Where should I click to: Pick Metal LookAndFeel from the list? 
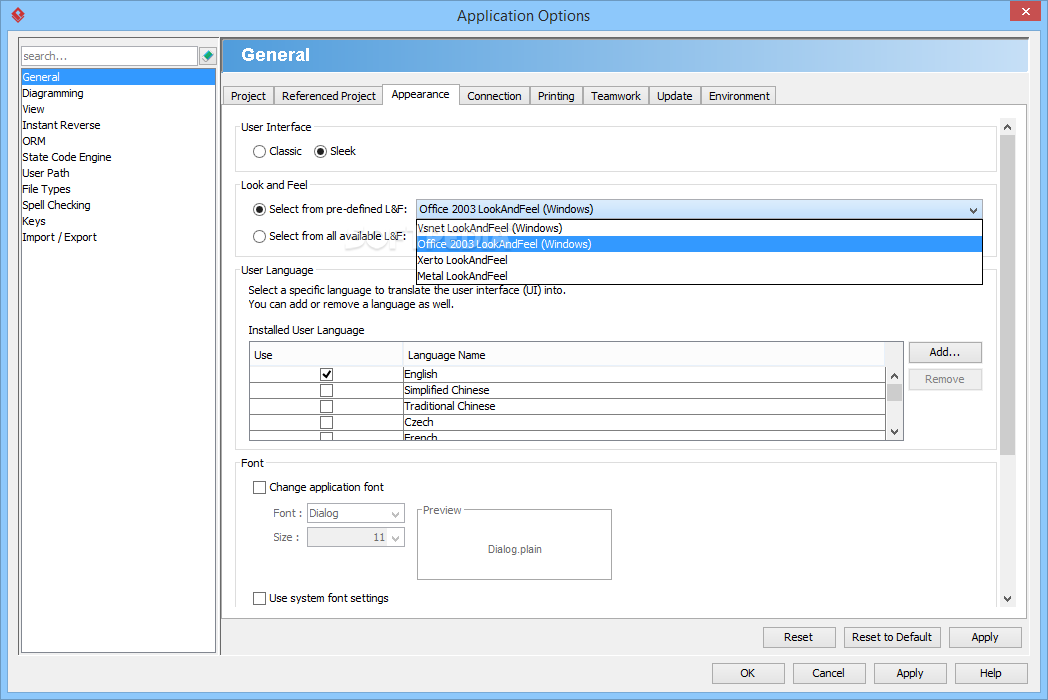[x=699, y=276]
